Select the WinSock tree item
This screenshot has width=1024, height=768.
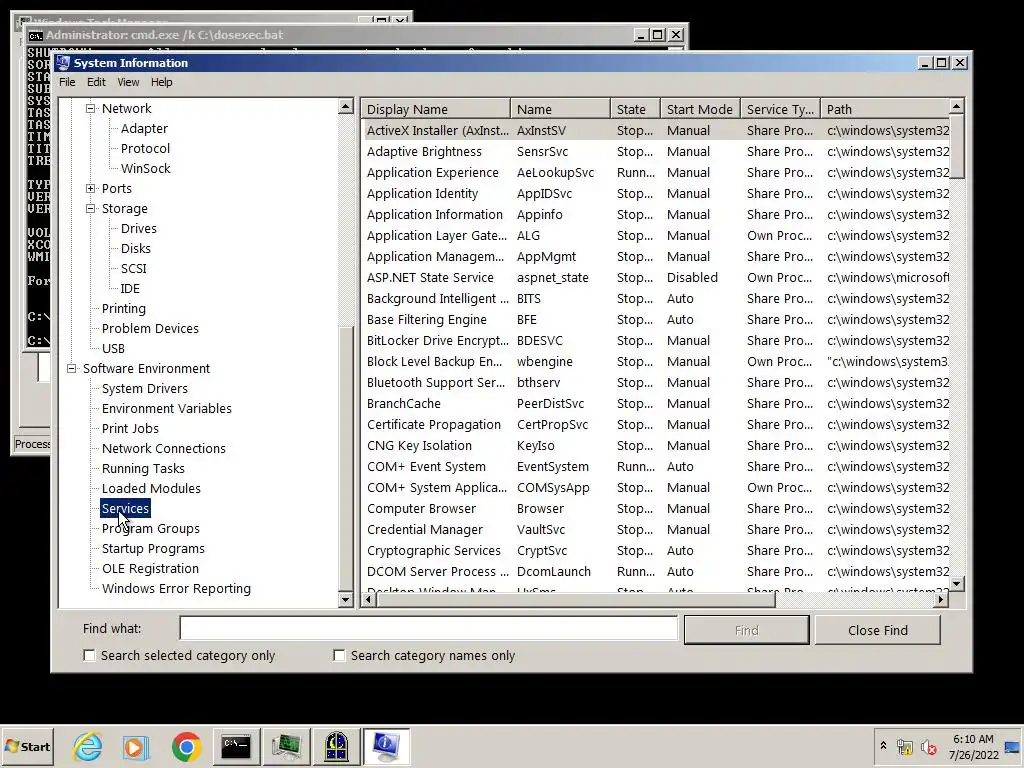(x=146, y=168)
